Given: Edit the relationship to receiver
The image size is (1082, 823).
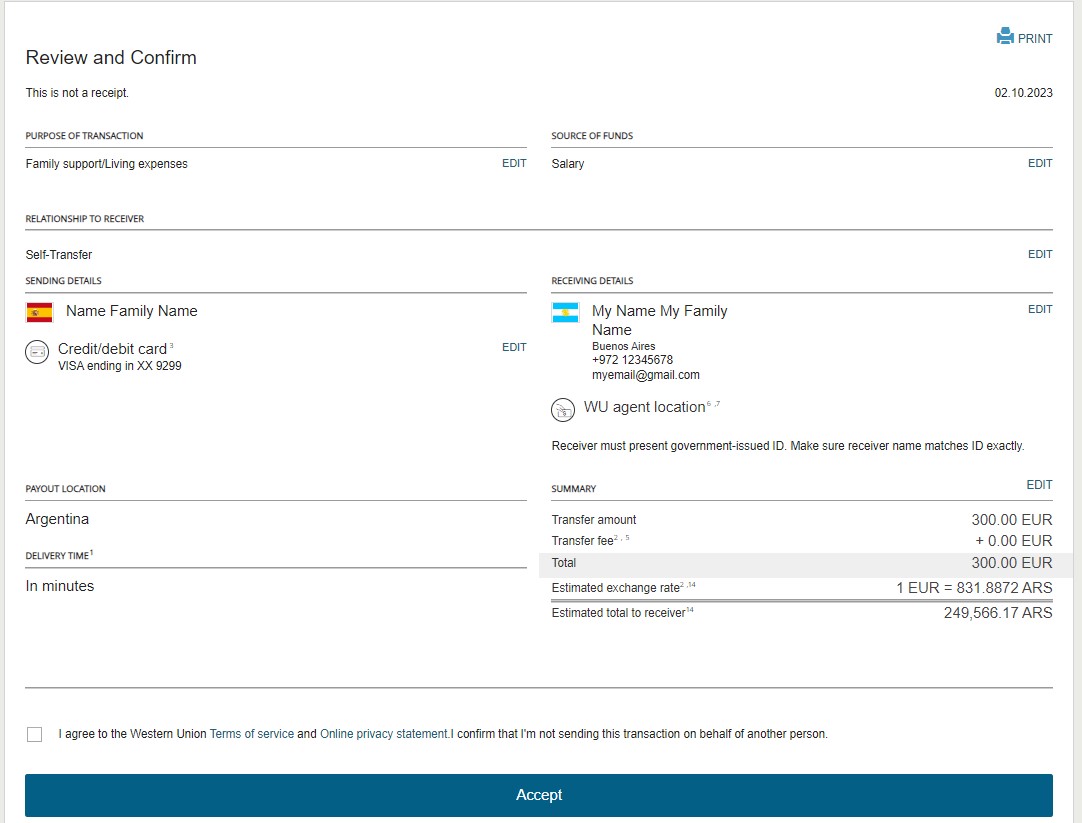Looking at the screenshot, I should click(x=1040, y=255).
